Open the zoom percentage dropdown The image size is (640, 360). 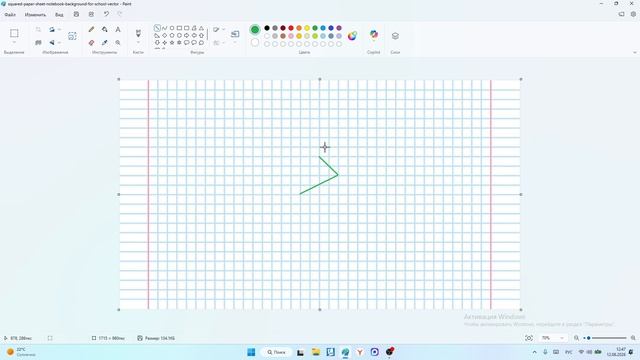coord(562,338)
